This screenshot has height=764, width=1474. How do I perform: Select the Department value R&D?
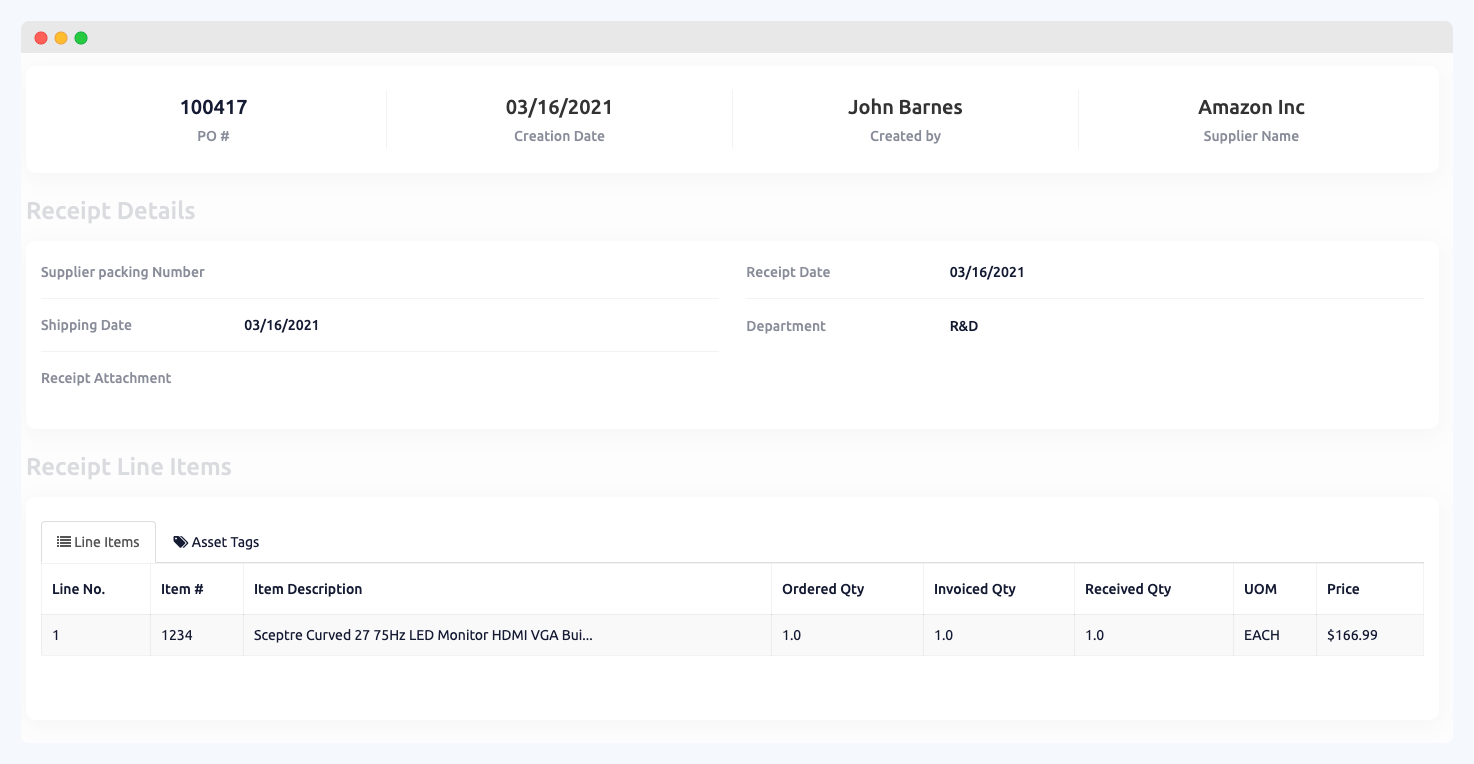(x=963, y=325)
